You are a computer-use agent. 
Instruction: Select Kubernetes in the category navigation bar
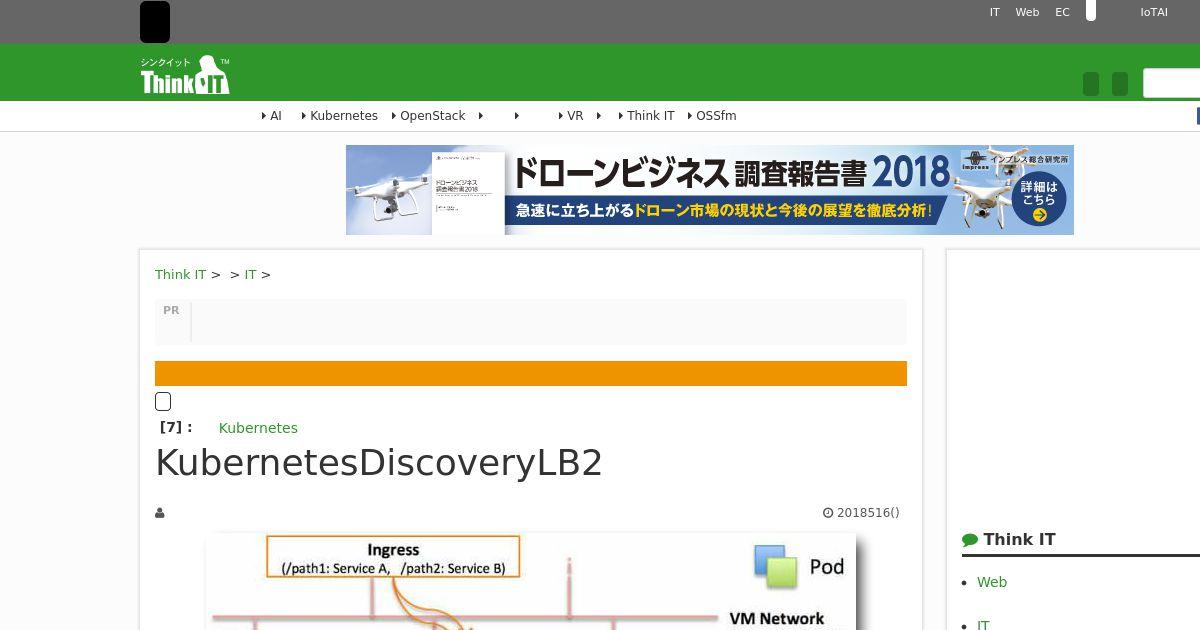pyautogui.click(x=344, y=116)
